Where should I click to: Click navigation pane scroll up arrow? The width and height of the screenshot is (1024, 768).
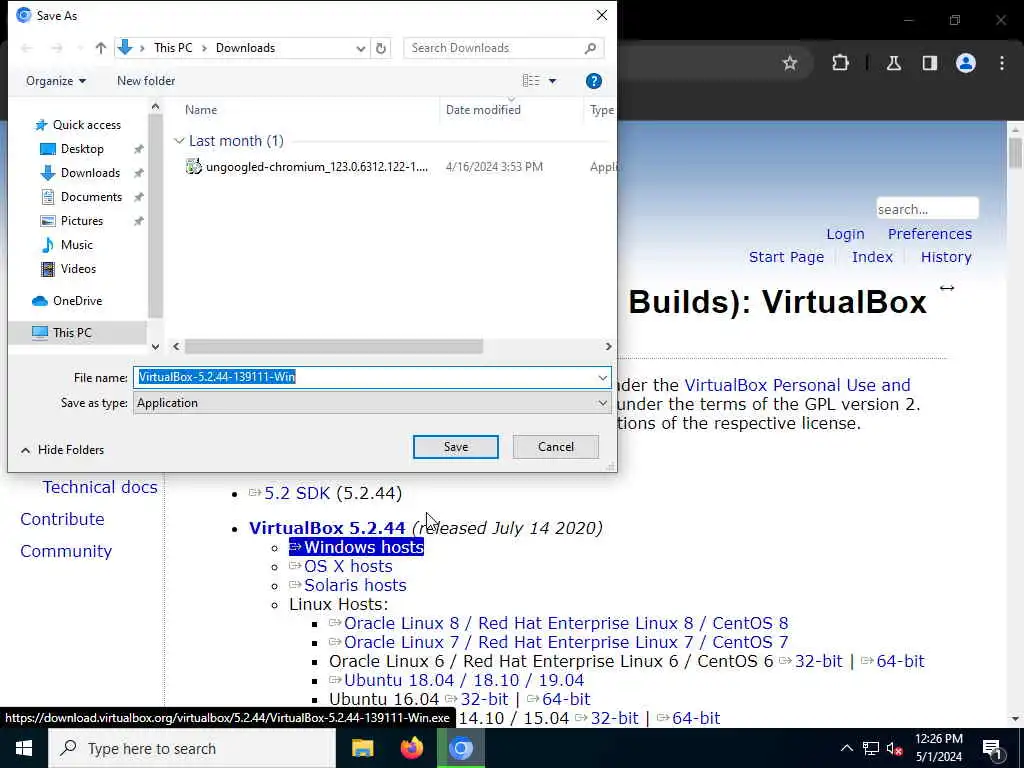155,106
